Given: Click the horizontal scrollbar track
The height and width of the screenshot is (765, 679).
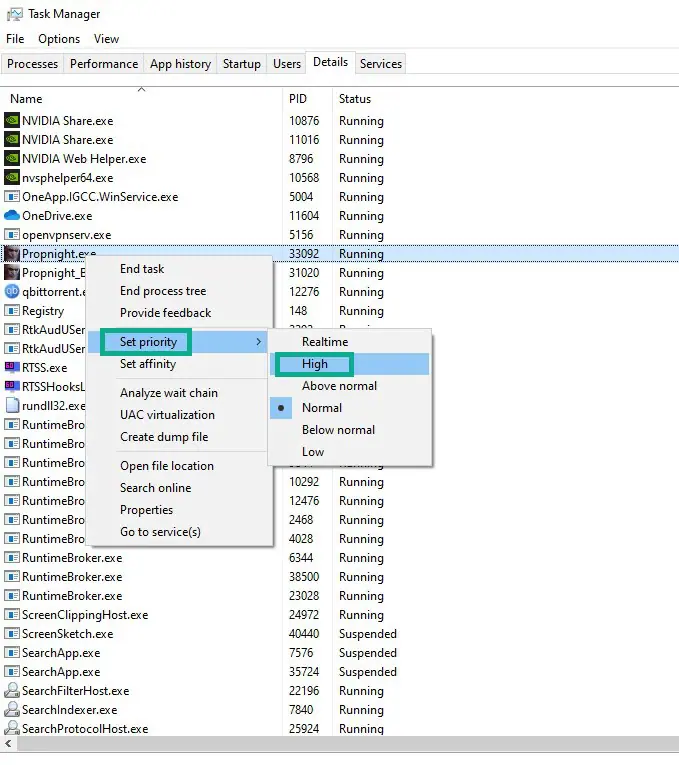Looking at the screenshot, I should coord(347,744).
